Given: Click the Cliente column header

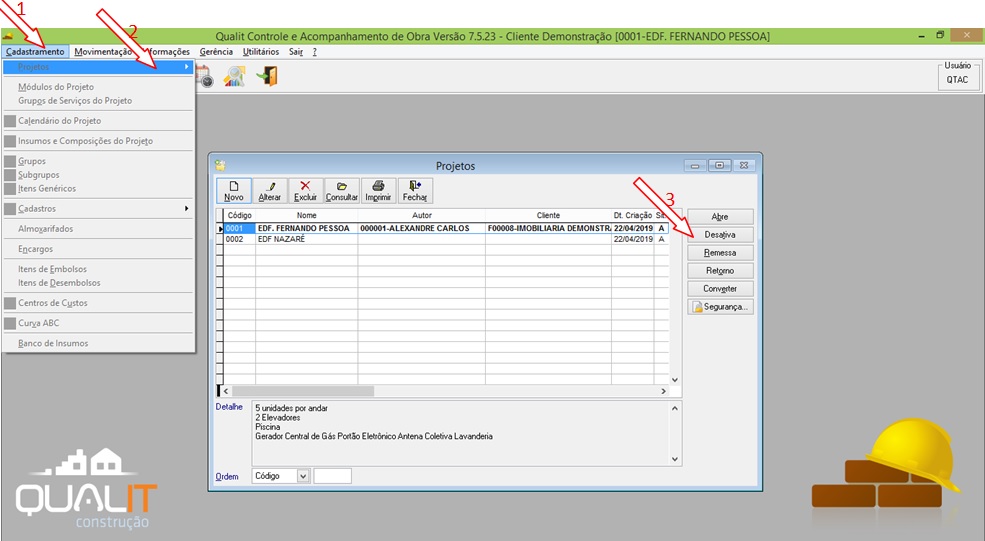Looking at the screenshot, I should (548, 216).
